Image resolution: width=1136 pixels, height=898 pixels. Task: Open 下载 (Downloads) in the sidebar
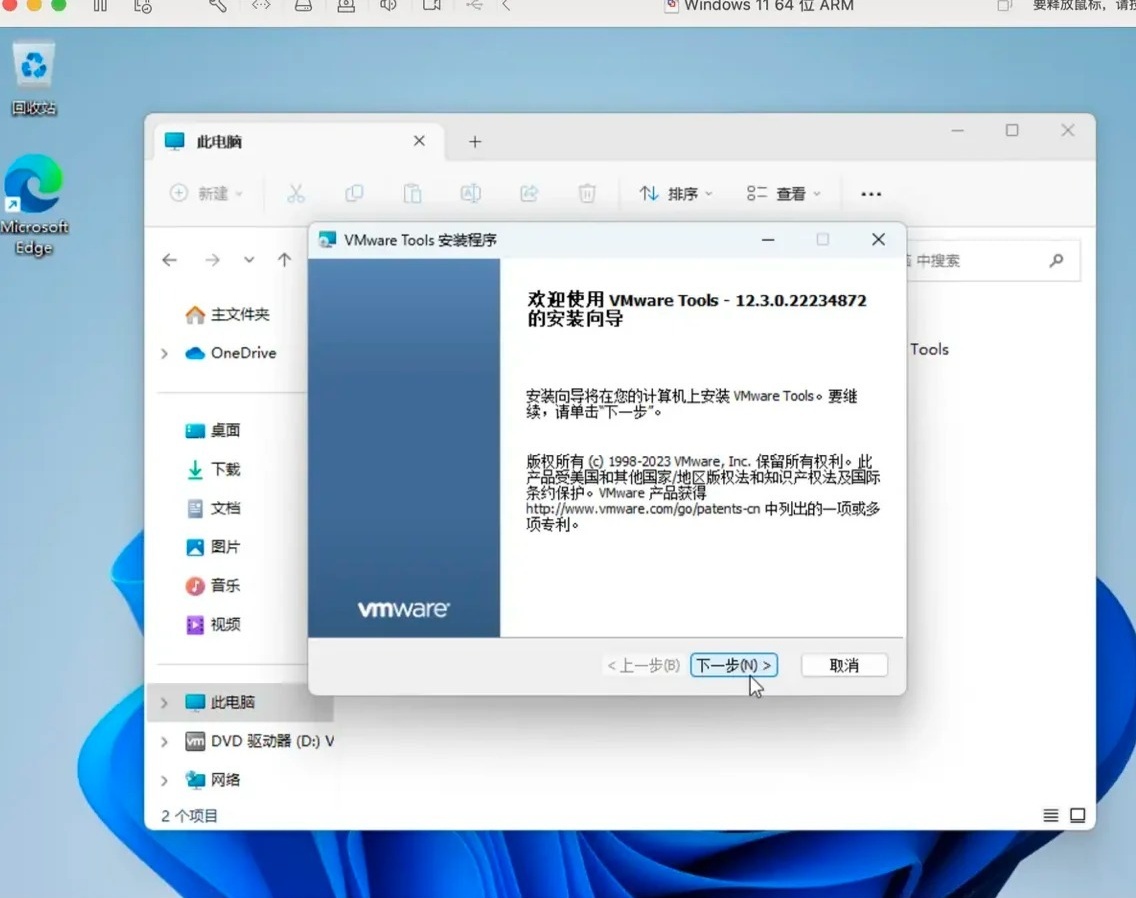[212, 470]
